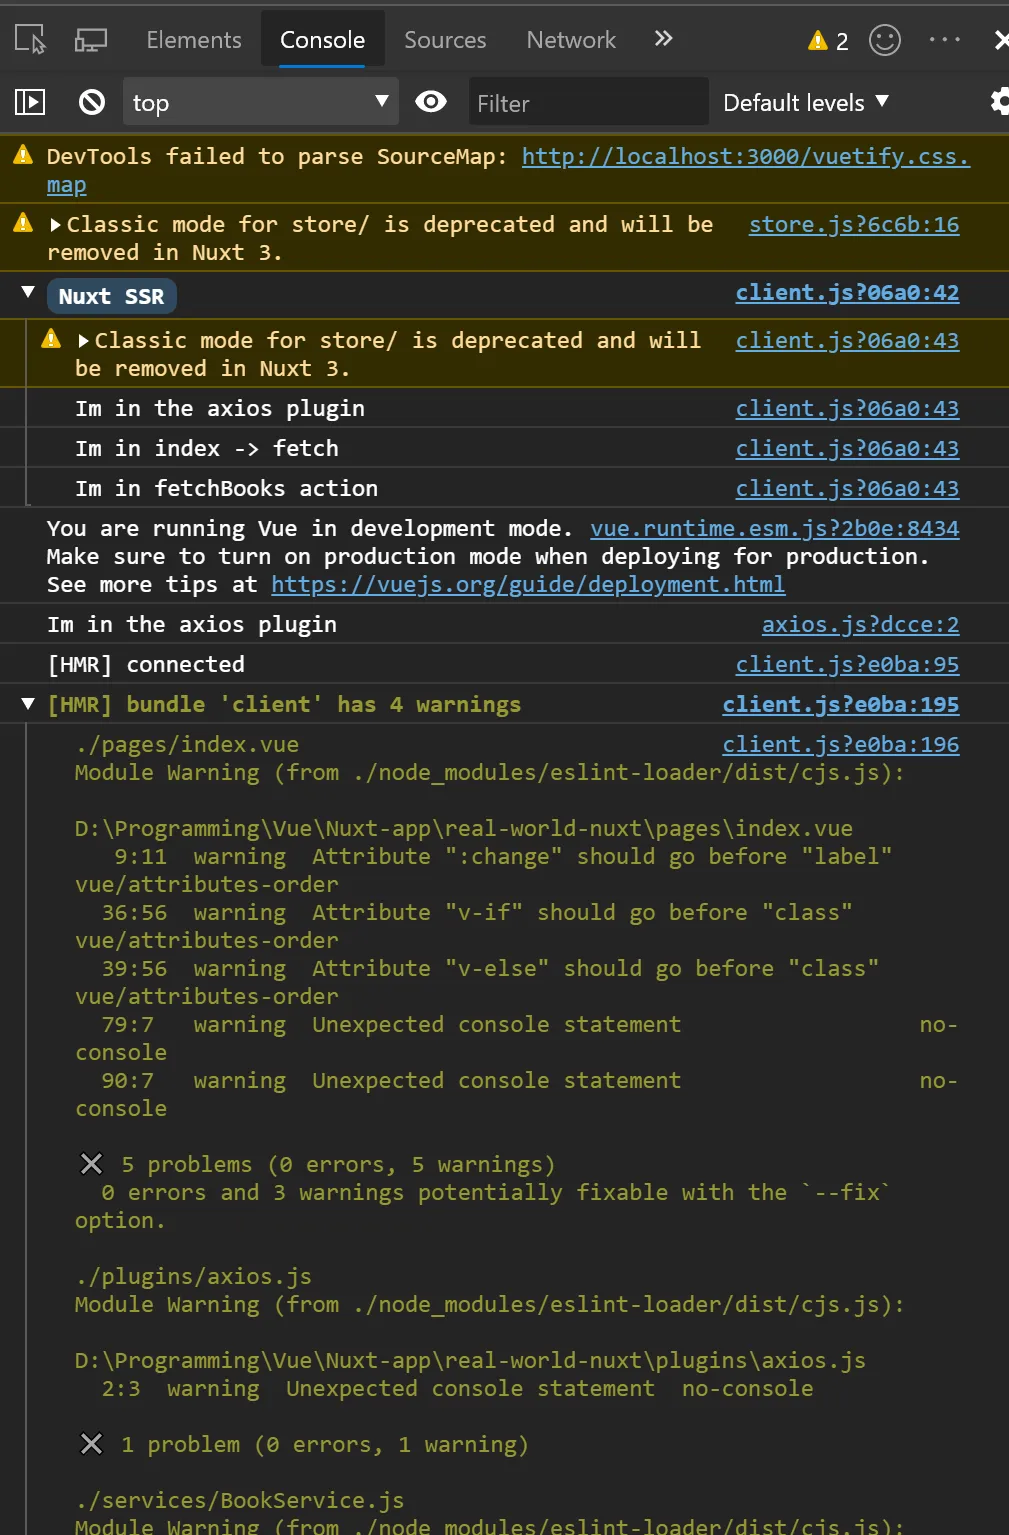
Task: Open the vuetify.css.map SourceMap link
Action: pos(745,157)
